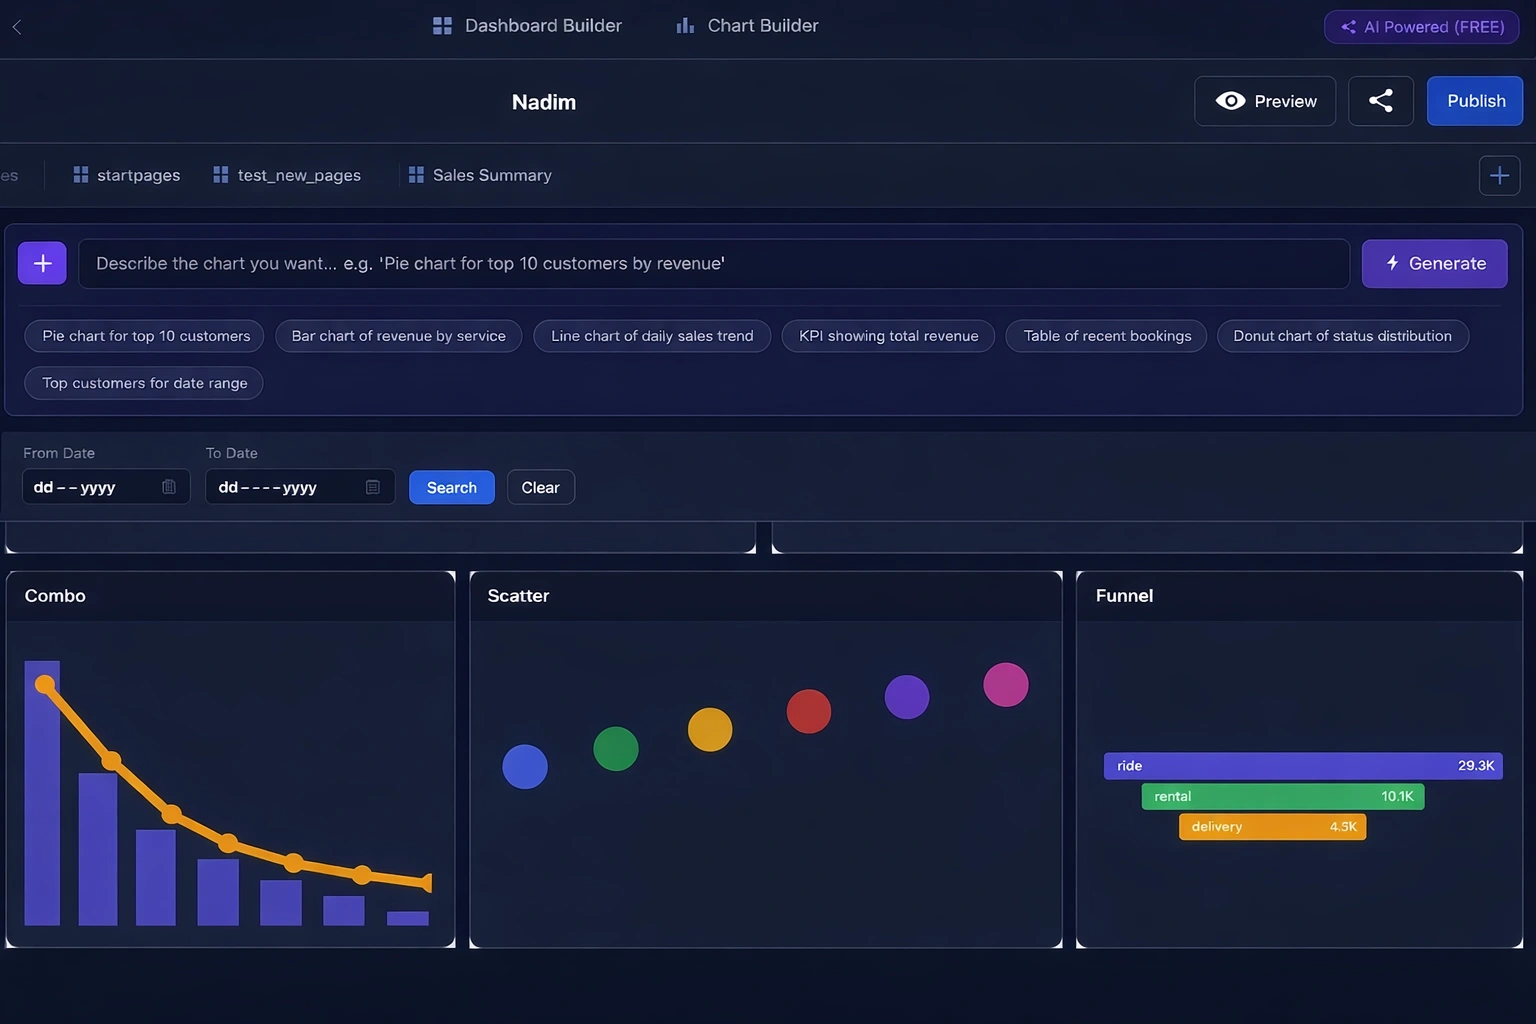This screenshot has height=1024, width=1536.
Task: Click the back arrow at top left
Action: point(16,27)
